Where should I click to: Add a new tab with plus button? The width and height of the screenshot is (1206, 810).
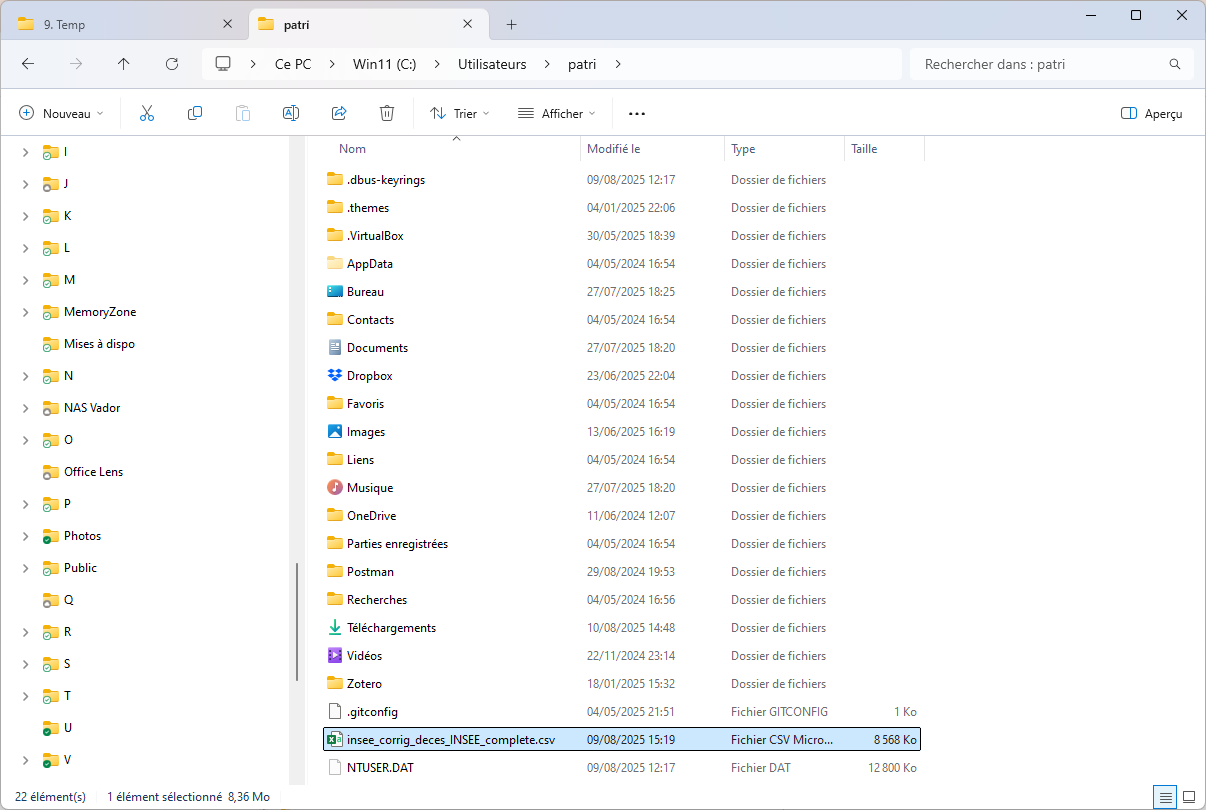pyautogui.click(x=511, y=24)
